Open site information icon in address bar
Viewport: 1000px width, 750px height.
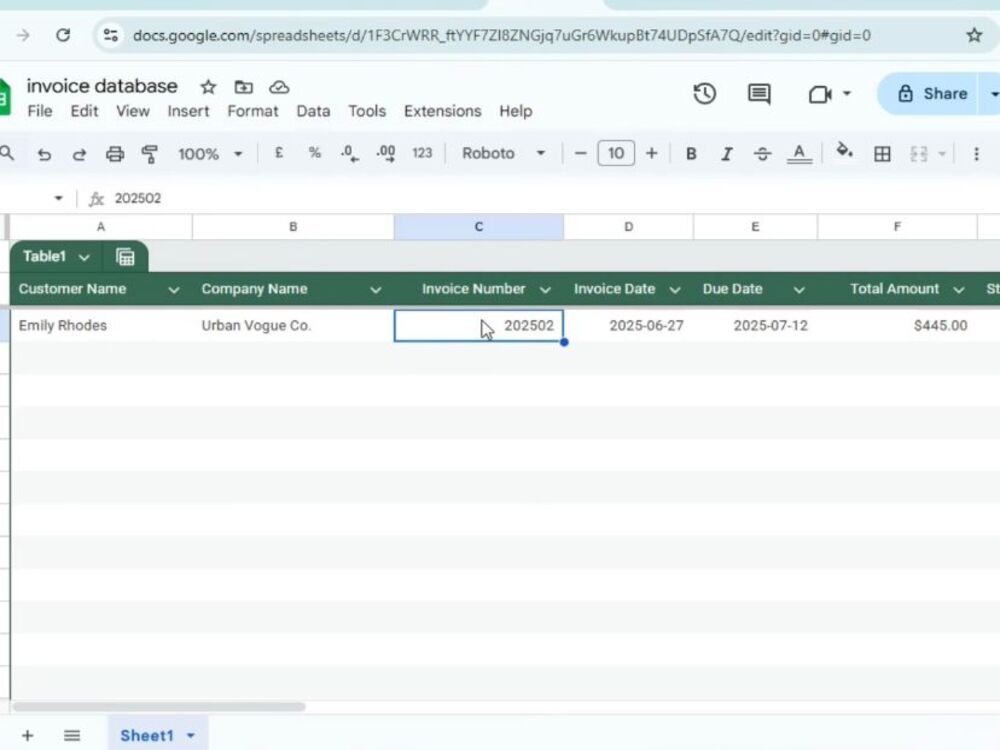click(x=110, y=35)
